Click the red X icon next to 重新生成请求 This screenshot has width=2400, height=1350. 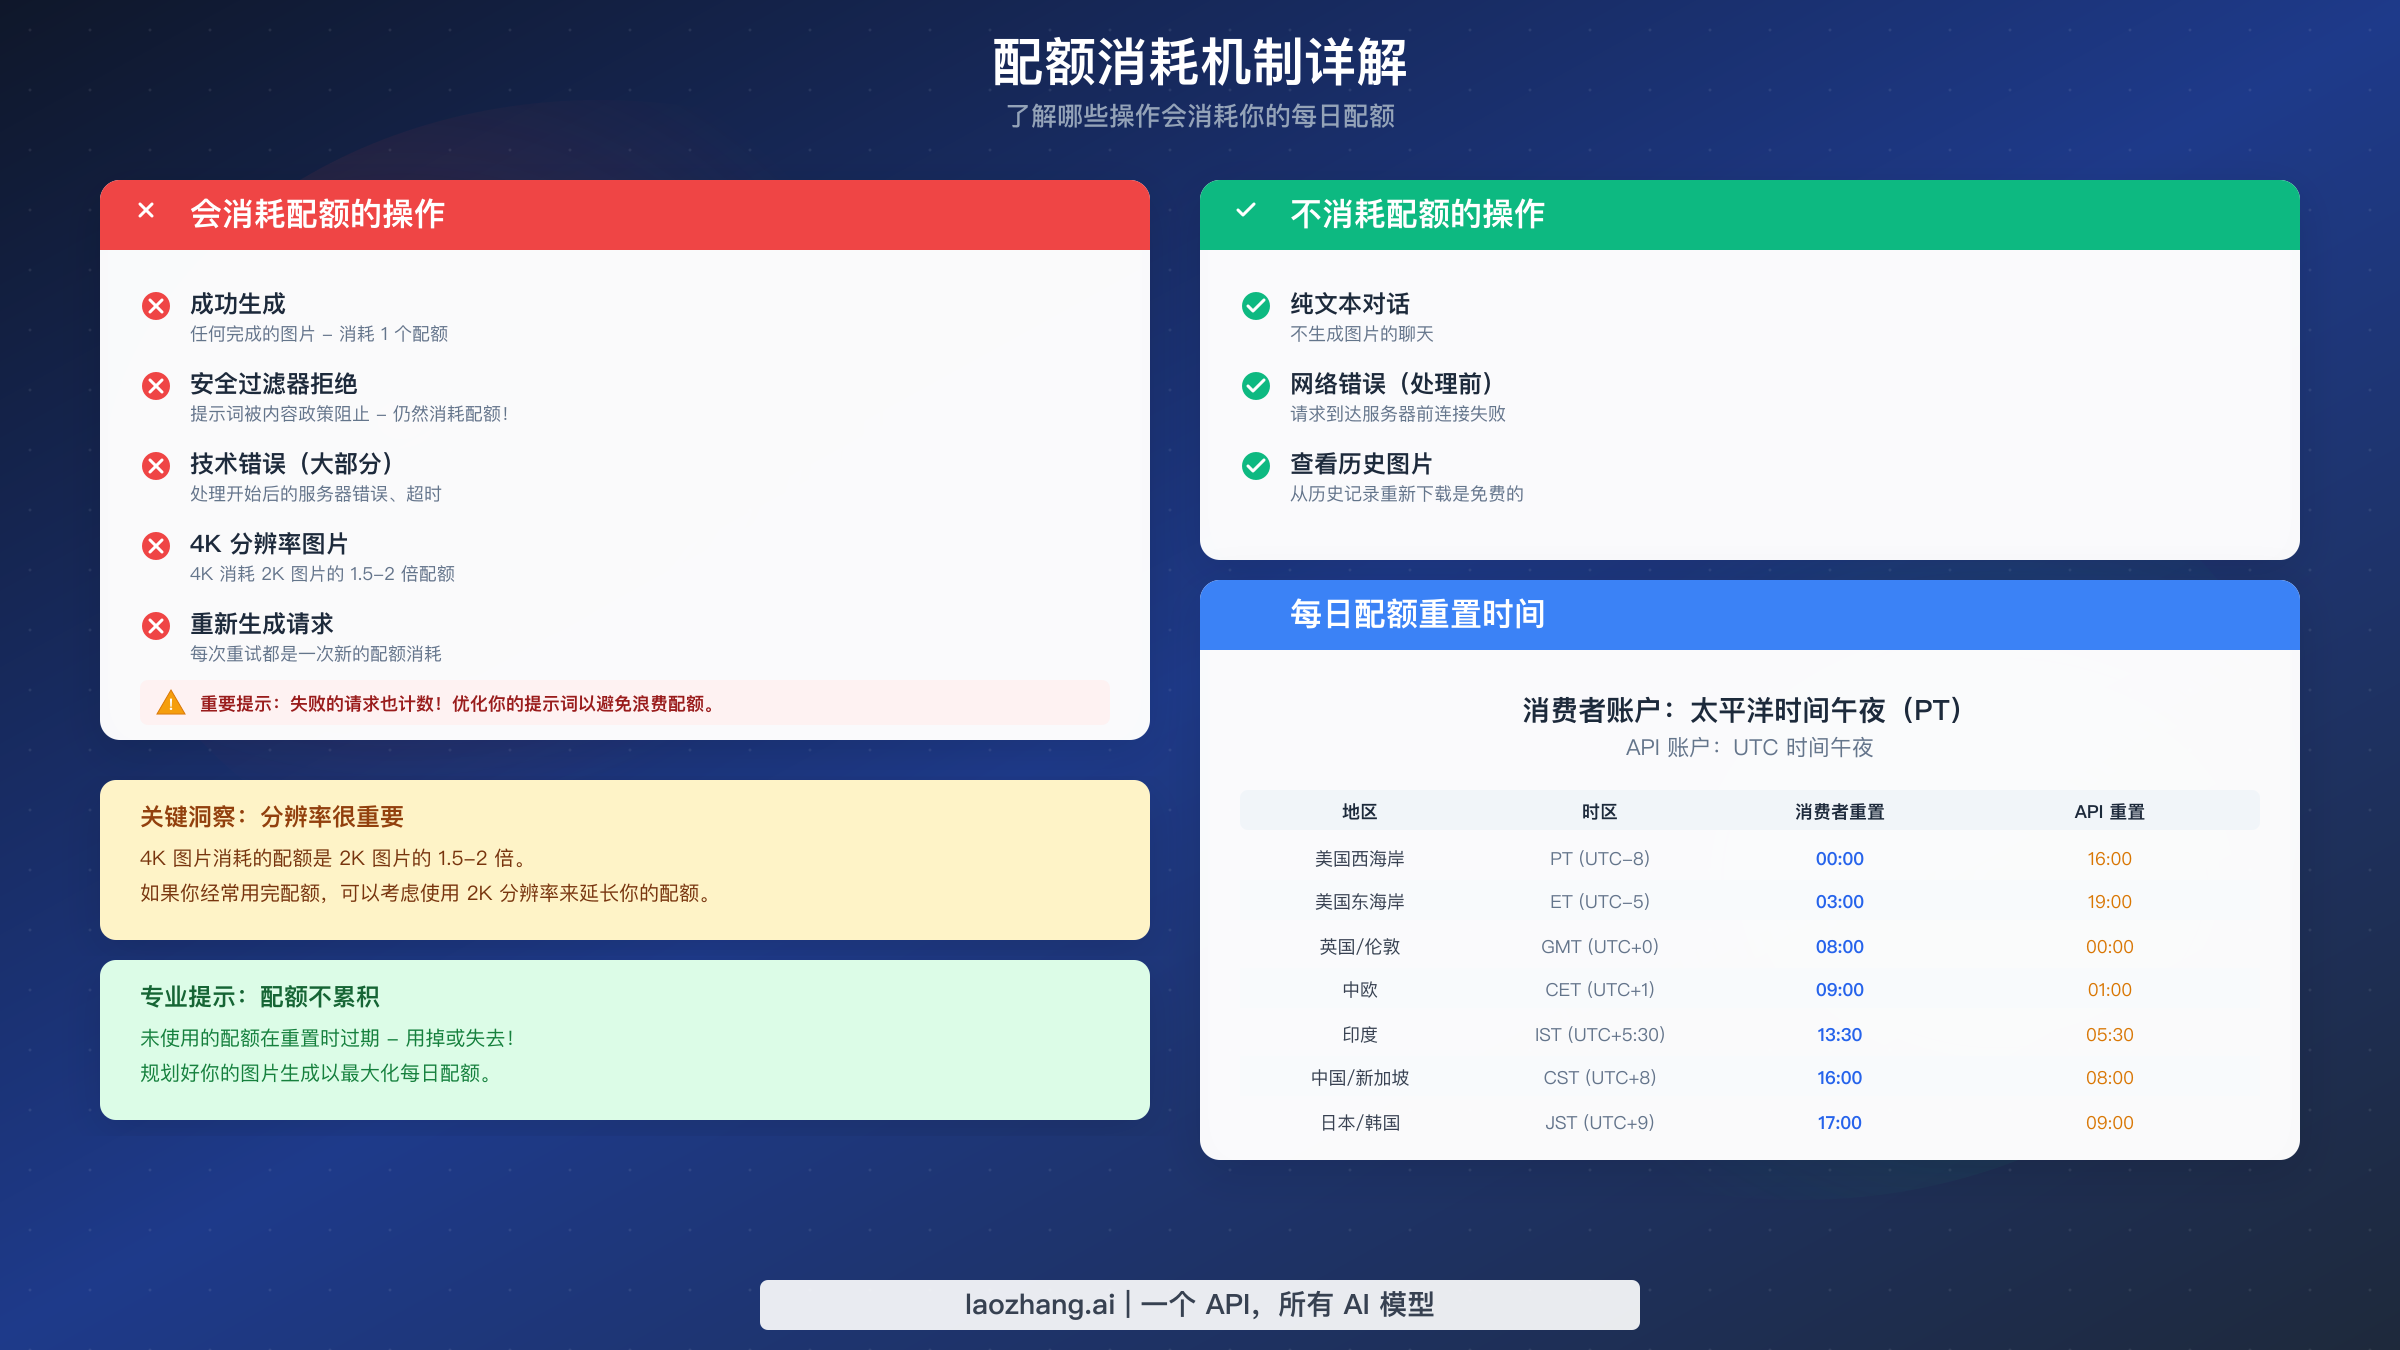coord(155,626)
